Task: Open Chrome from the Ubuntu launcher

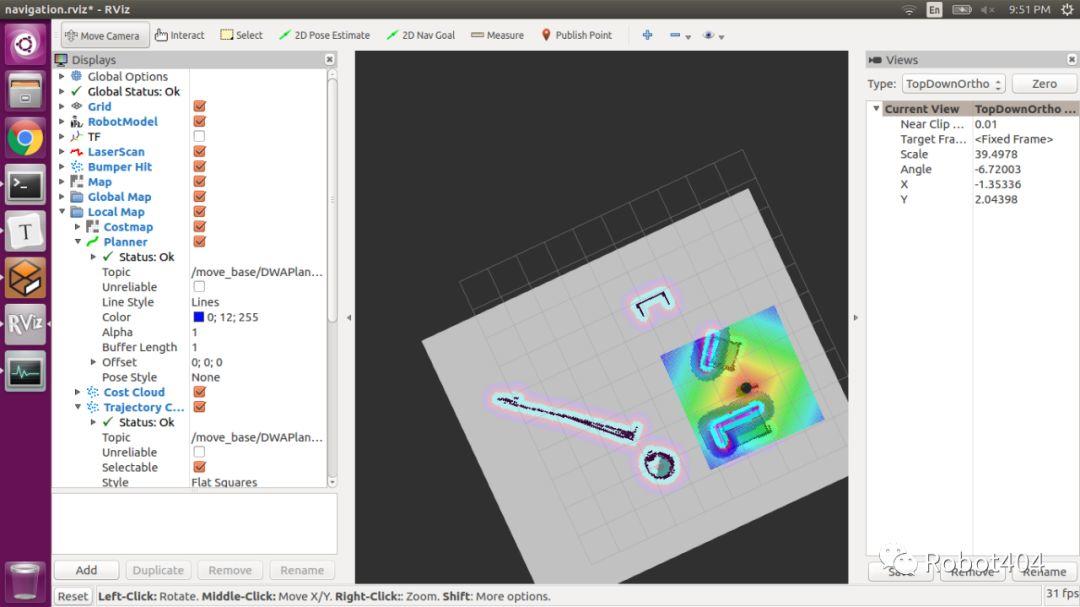Action: [x=25, y=137]
